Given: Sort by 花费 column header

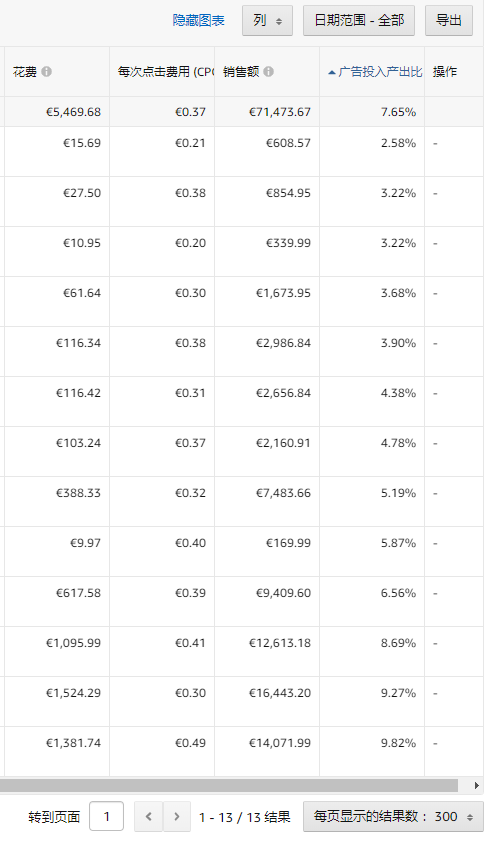Looking at the screenshot, I should click(x=25, y=72).
